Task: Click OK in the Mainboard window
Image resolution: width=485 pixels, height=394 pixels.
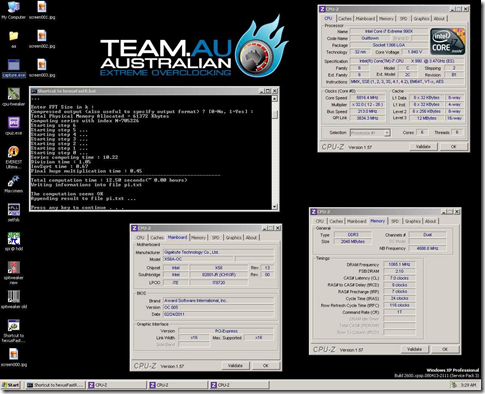Action: pyautogui.click(x=266, y=366)
